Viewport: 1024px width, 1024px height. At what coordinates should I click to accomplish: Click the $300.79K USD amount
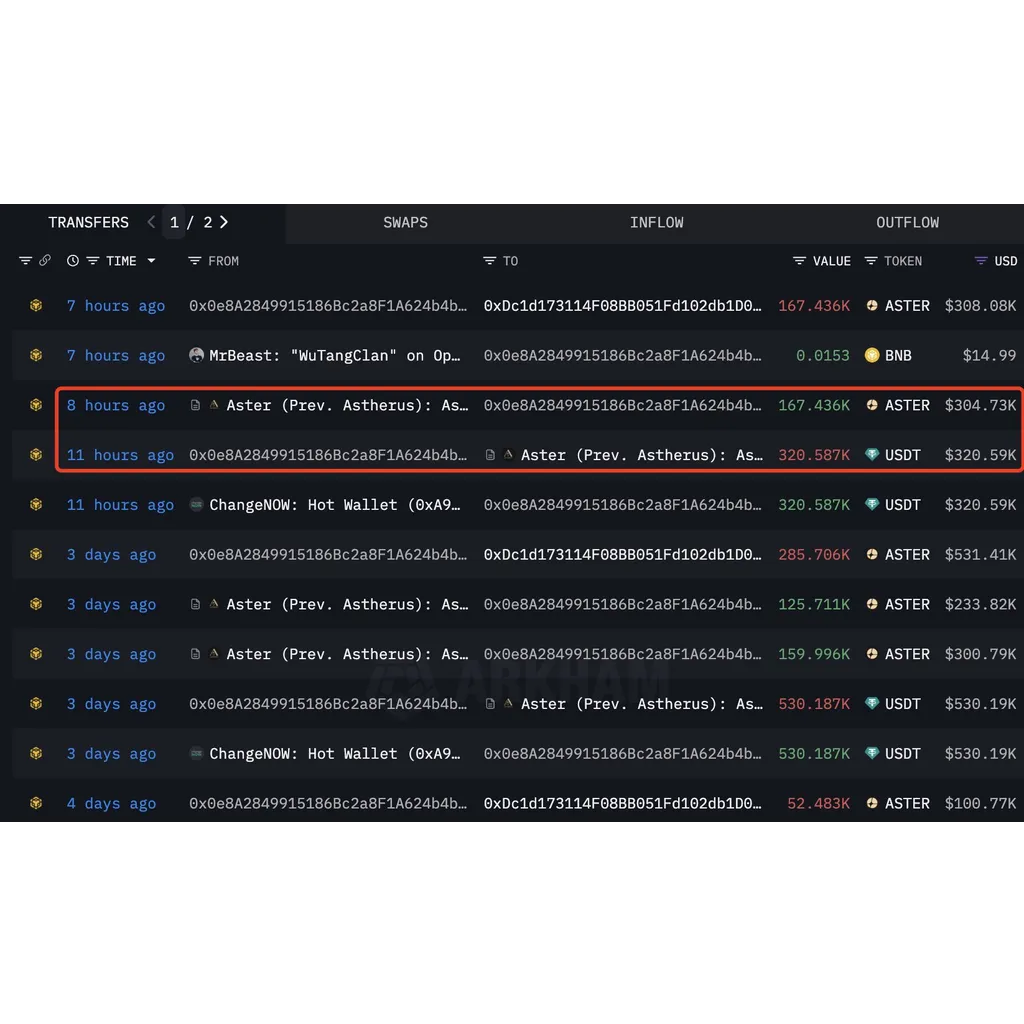pos(980,654)
